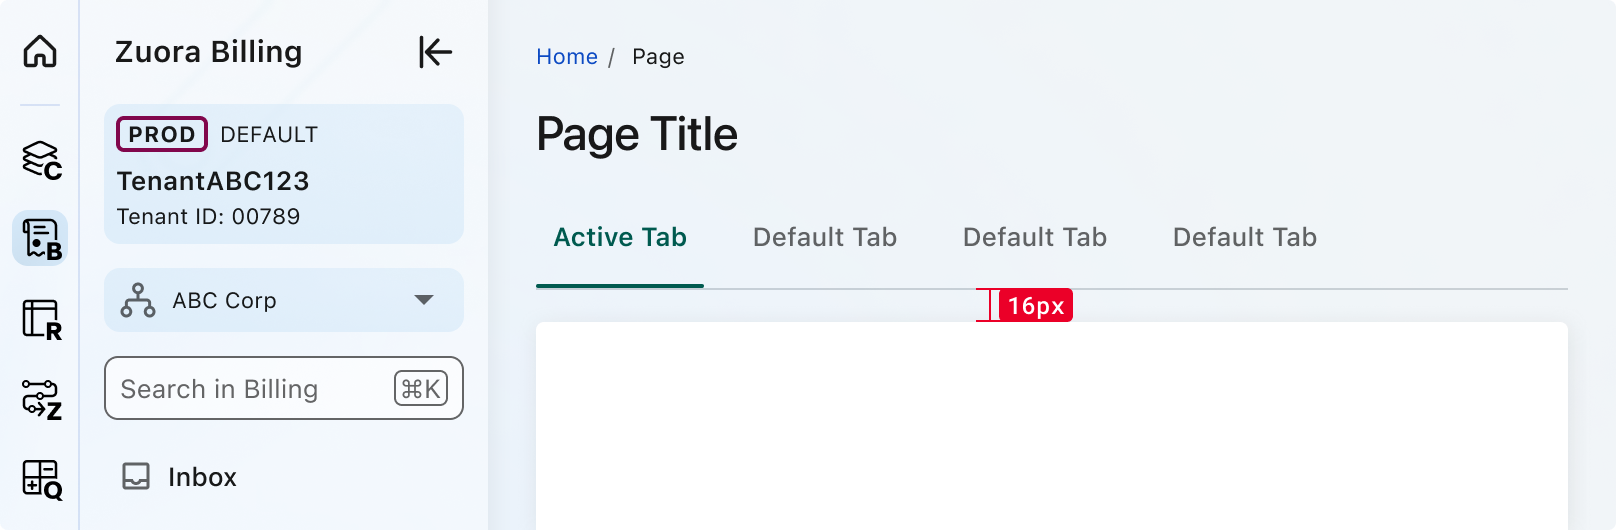Click the Inbox tray icon
The width and height of the screenshot is (1616, 530).
pos(136,476)
